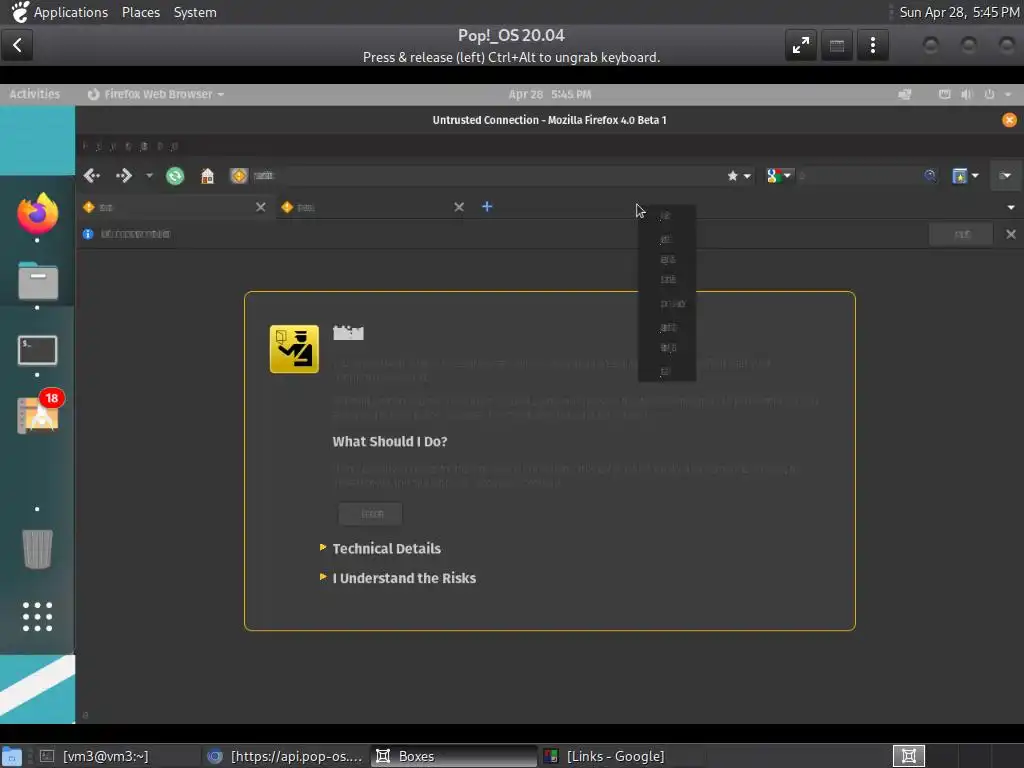This screenshot has width=1024, height=768.
Task: Click the blue info icon in notification bar
Action: (88, 234)
